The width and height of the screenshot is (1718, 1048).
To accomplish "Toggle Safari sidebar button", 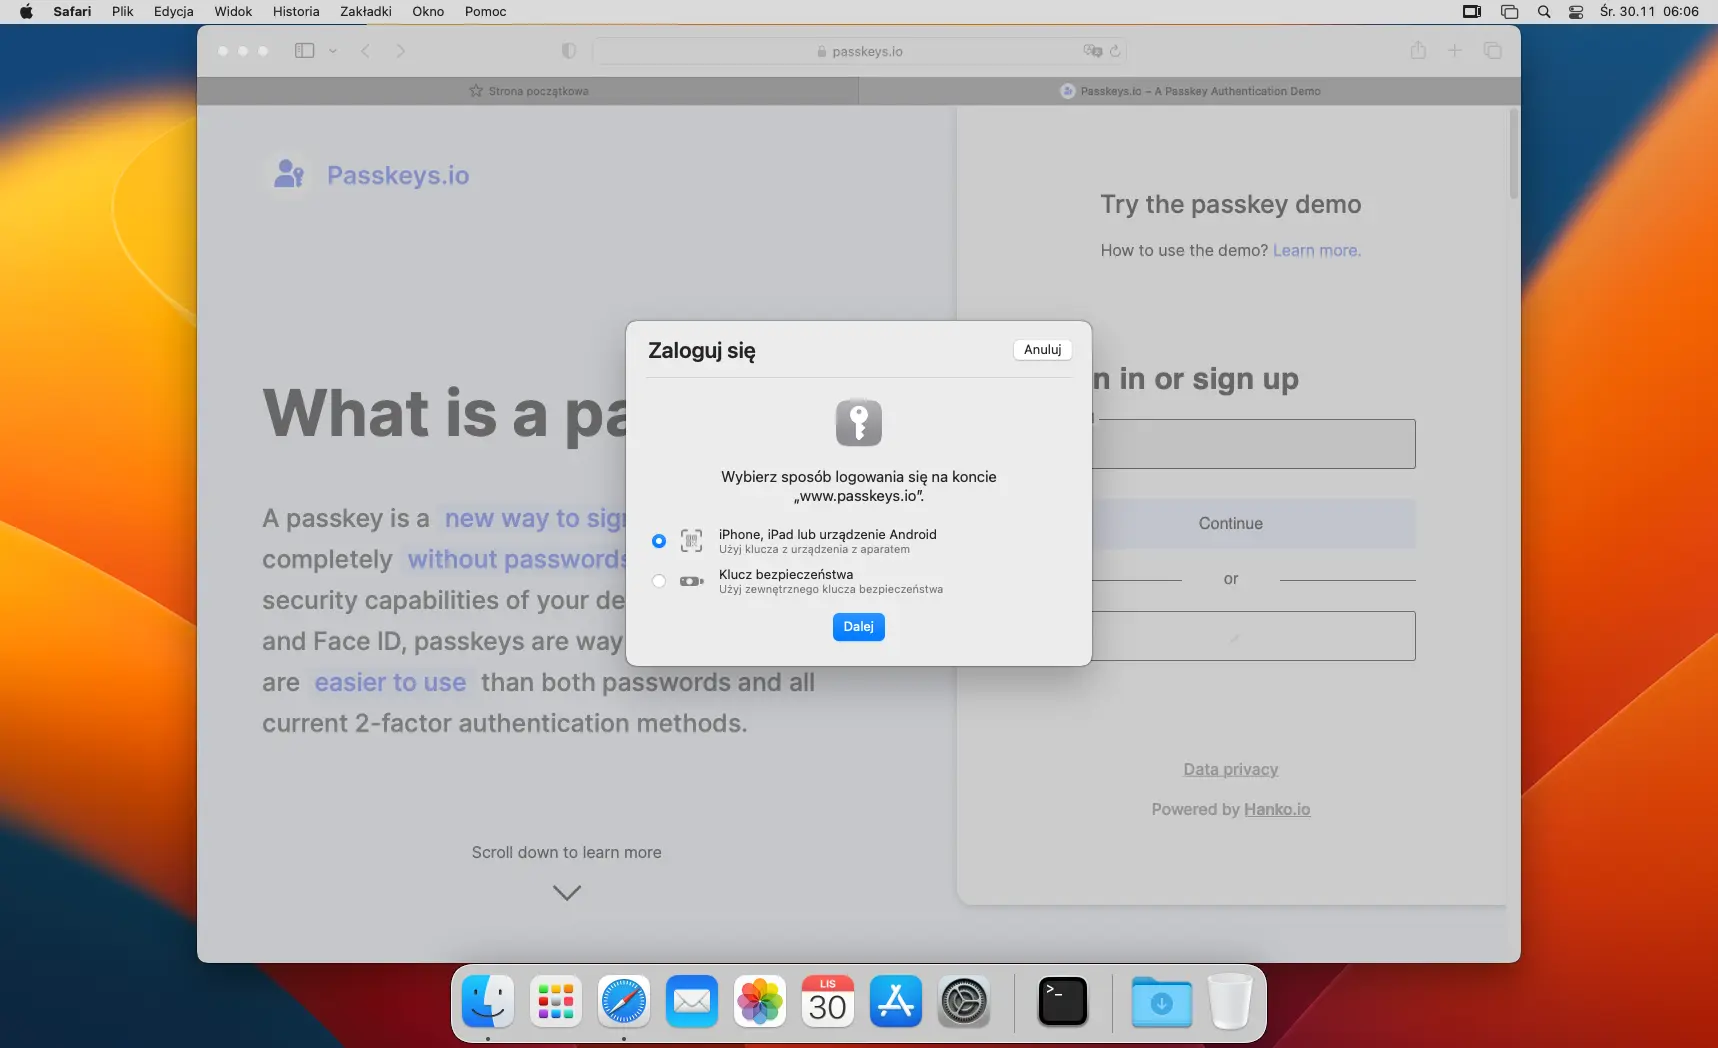I will coord(305,51).
